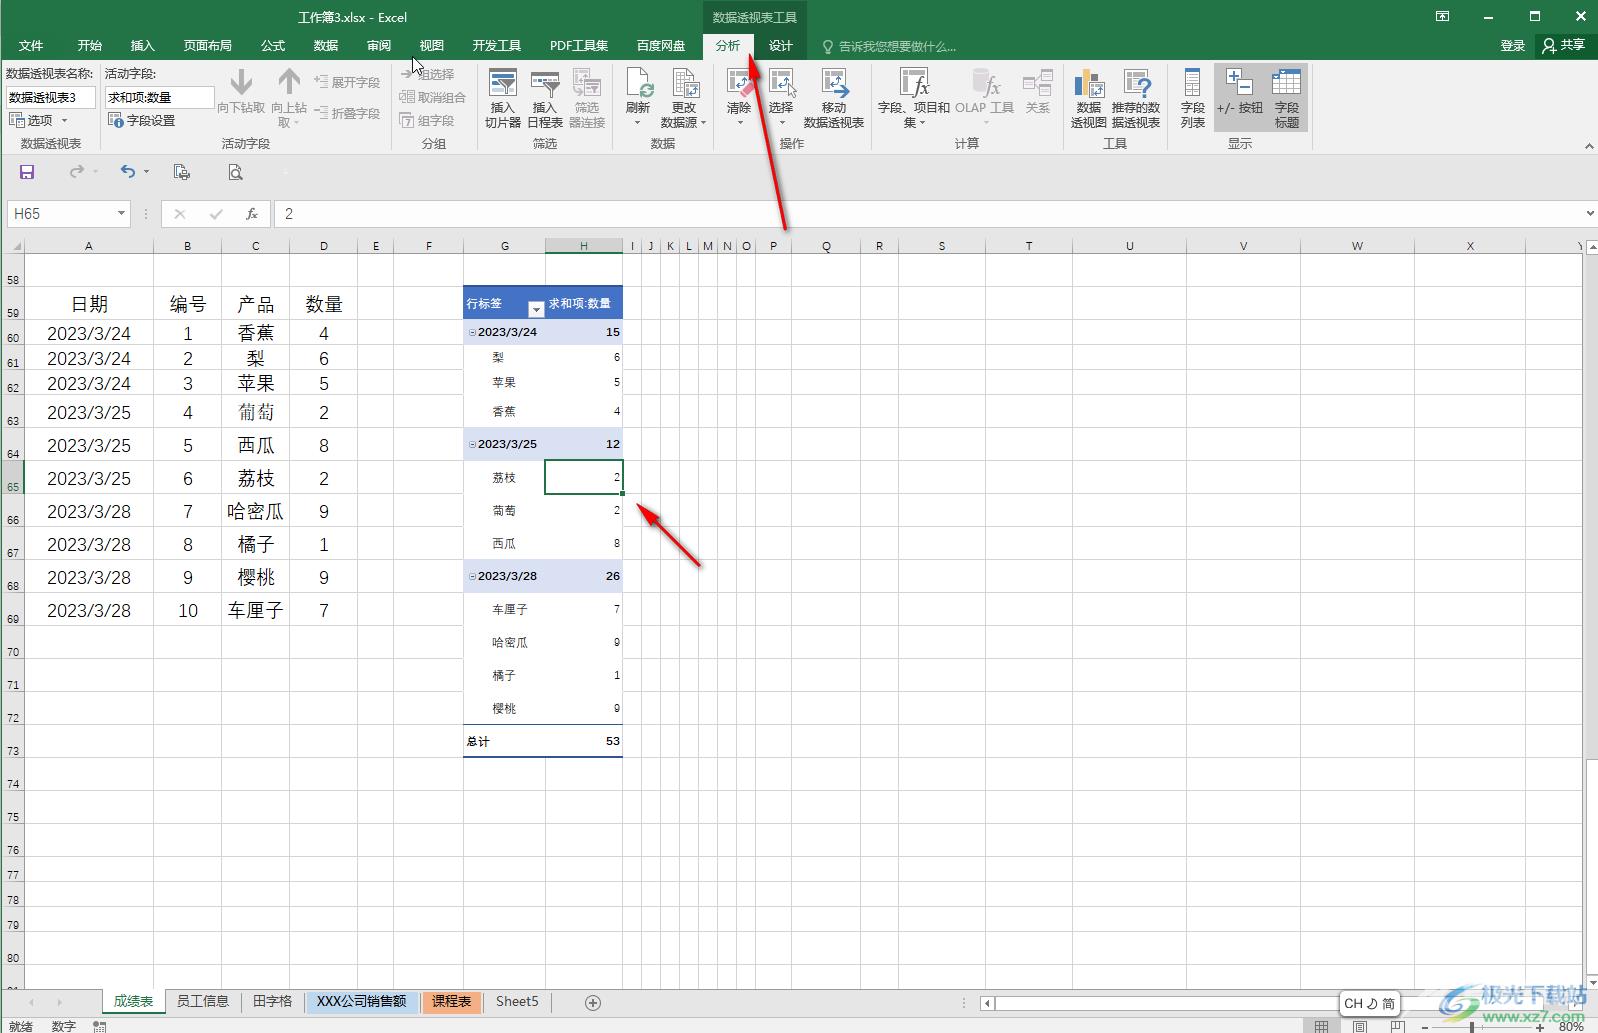Click the Login button

point(1513,46)
